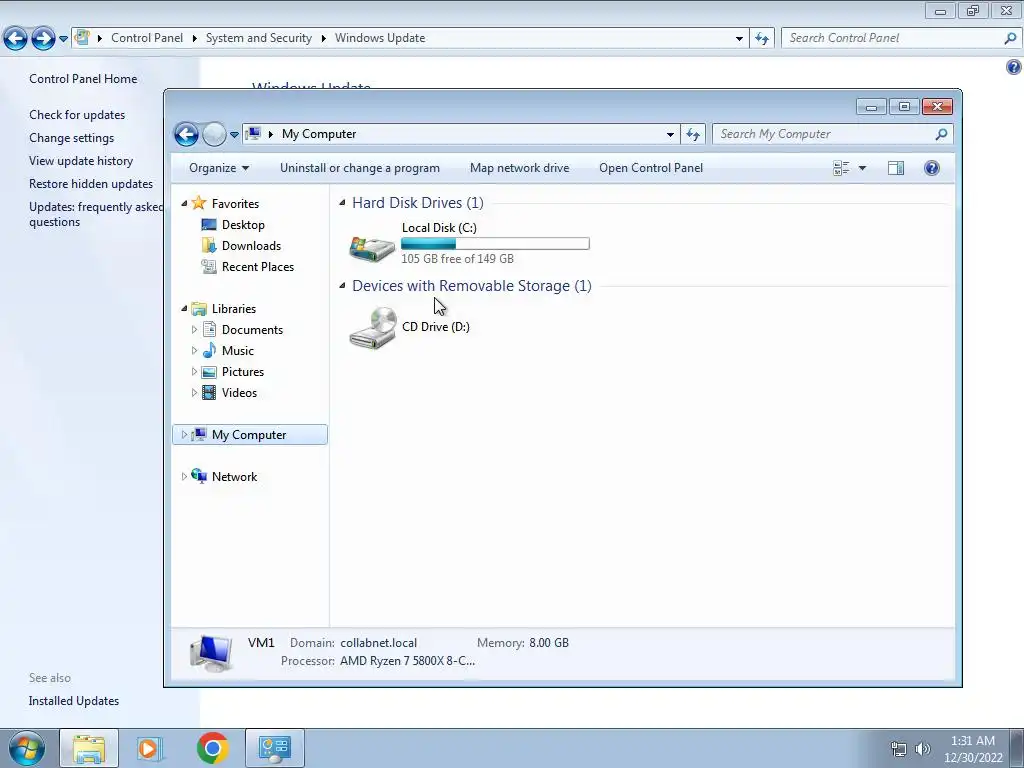Screen dimensions: 1024x768
Task: Click the Network icon in navigation pane
Action: (199, 476)
